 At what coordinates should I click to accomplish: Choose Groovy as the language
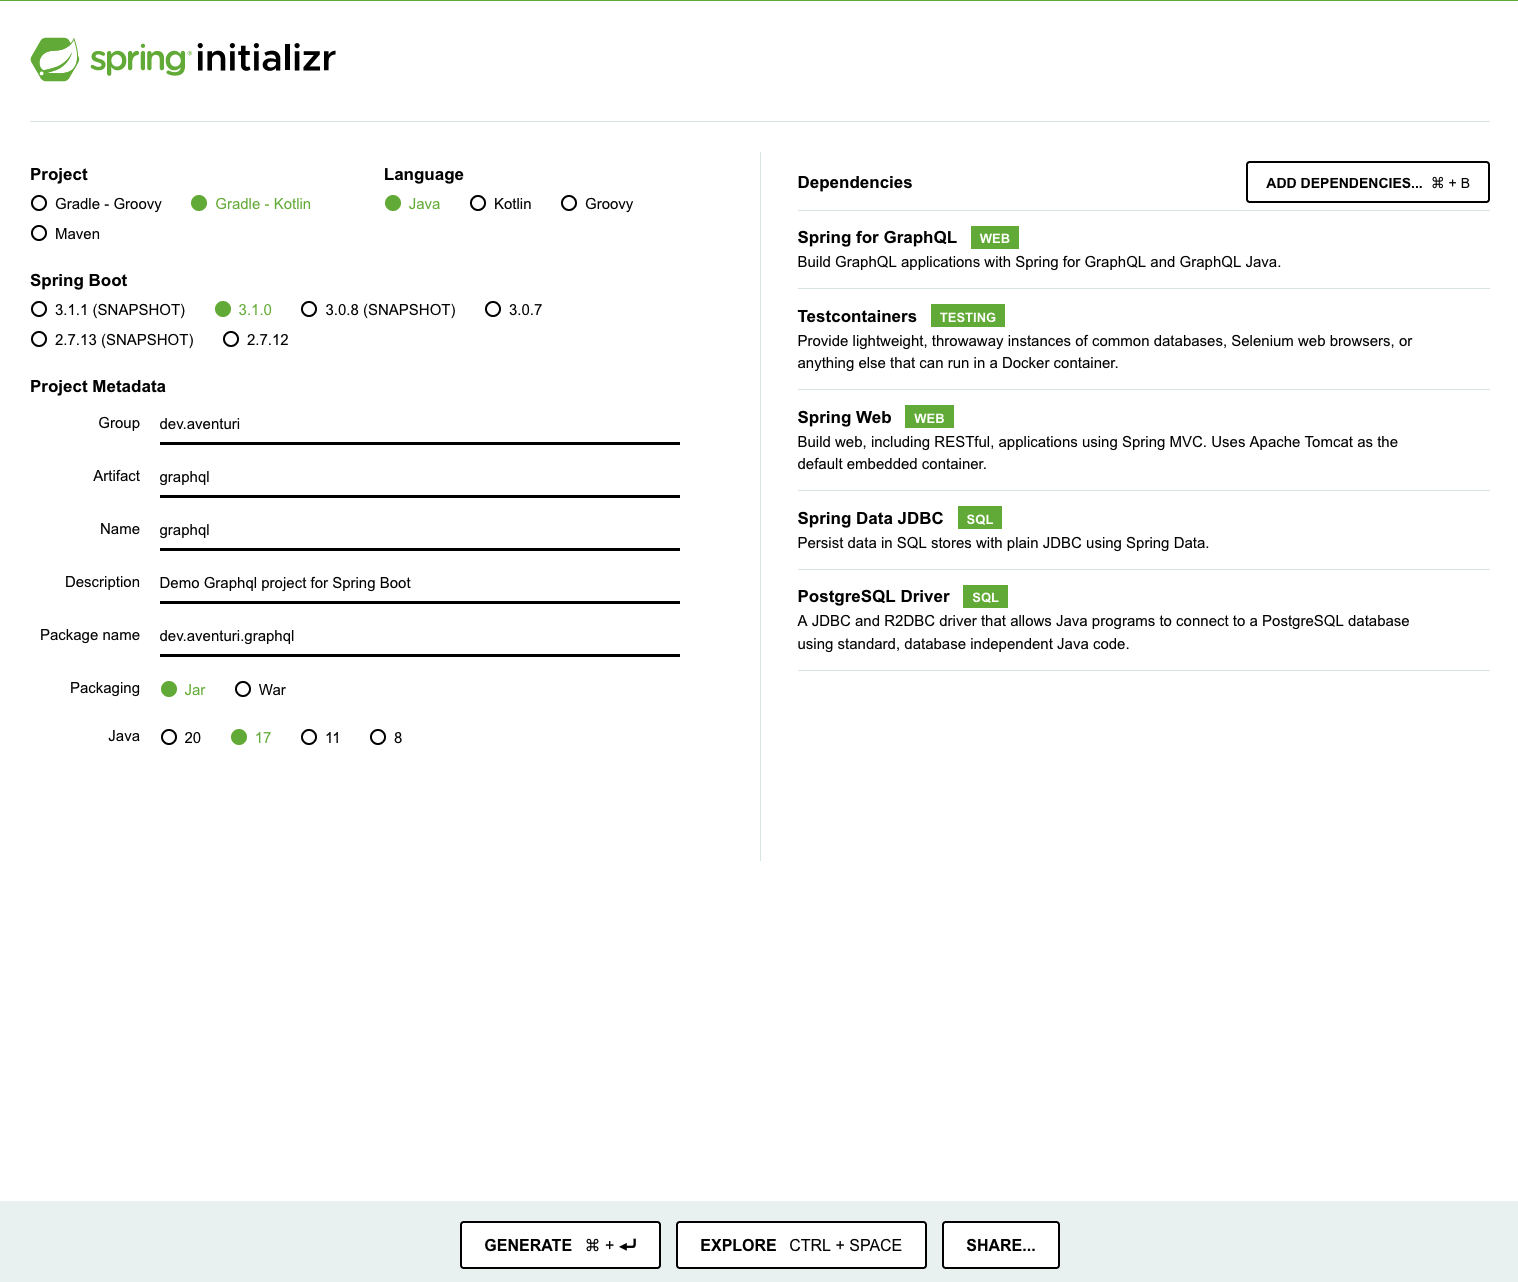click(597, 203)
